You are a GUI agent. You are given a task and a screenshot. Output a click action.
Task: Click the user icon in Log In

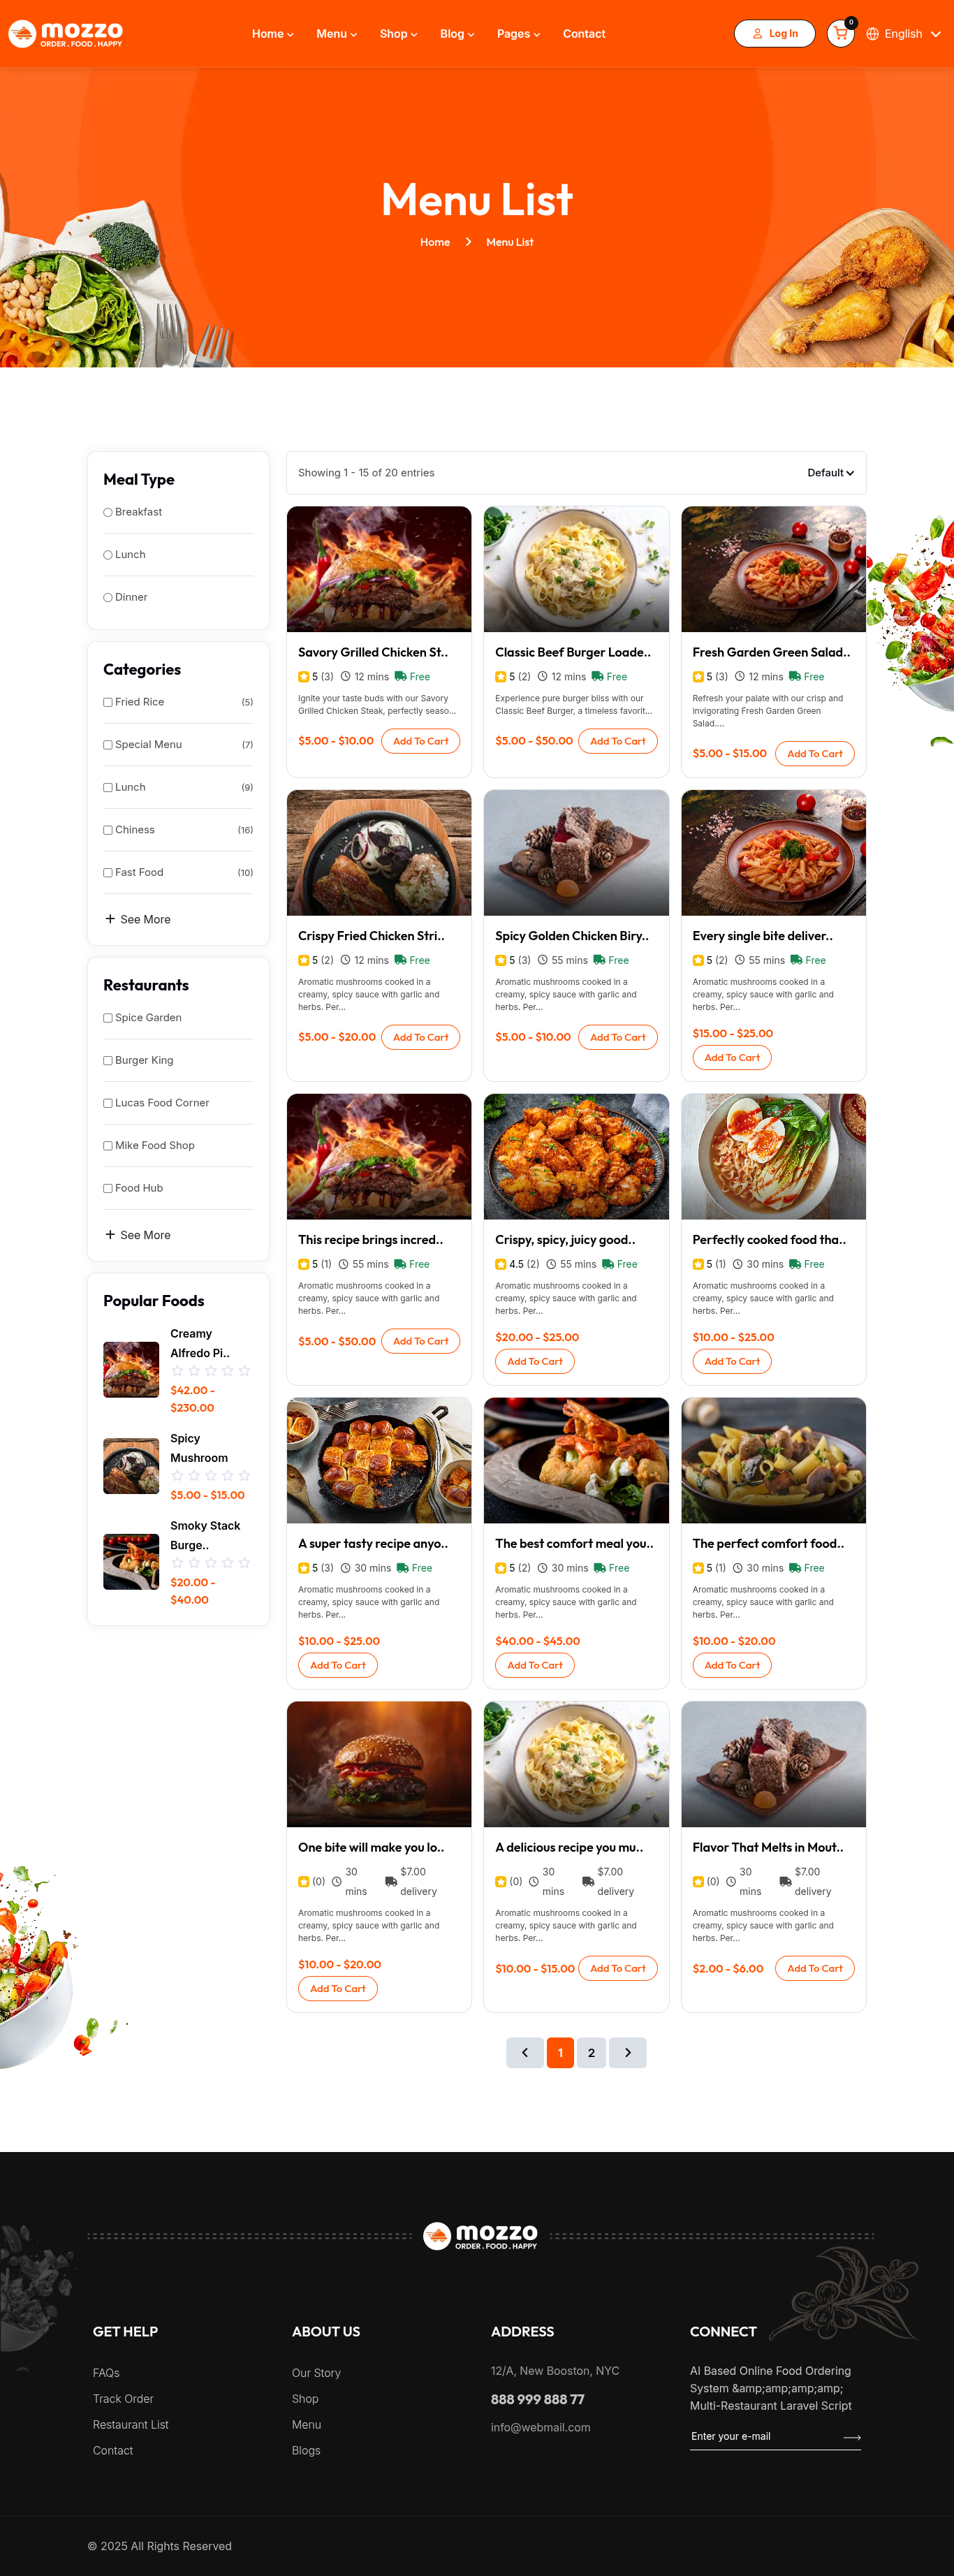pyautogui.click(x=758, y=34)
